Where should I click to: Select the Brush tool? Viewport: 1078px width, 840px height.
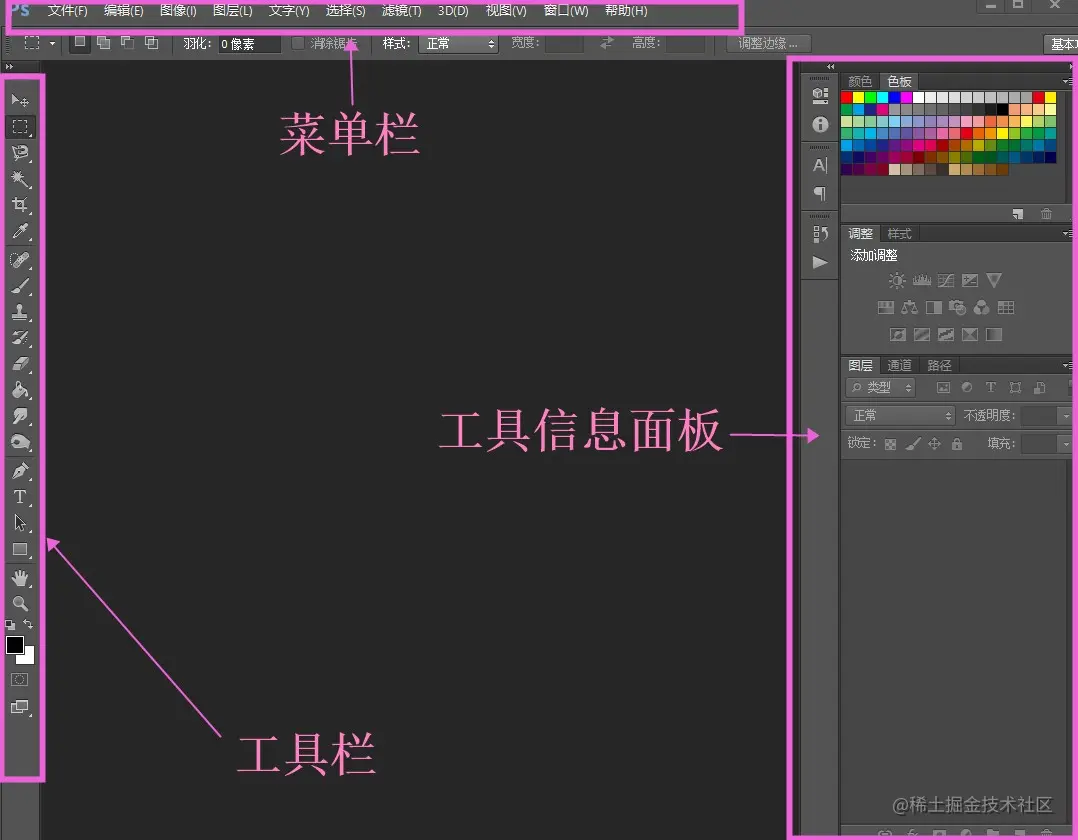pyautogui.click(x=20, y=286)
